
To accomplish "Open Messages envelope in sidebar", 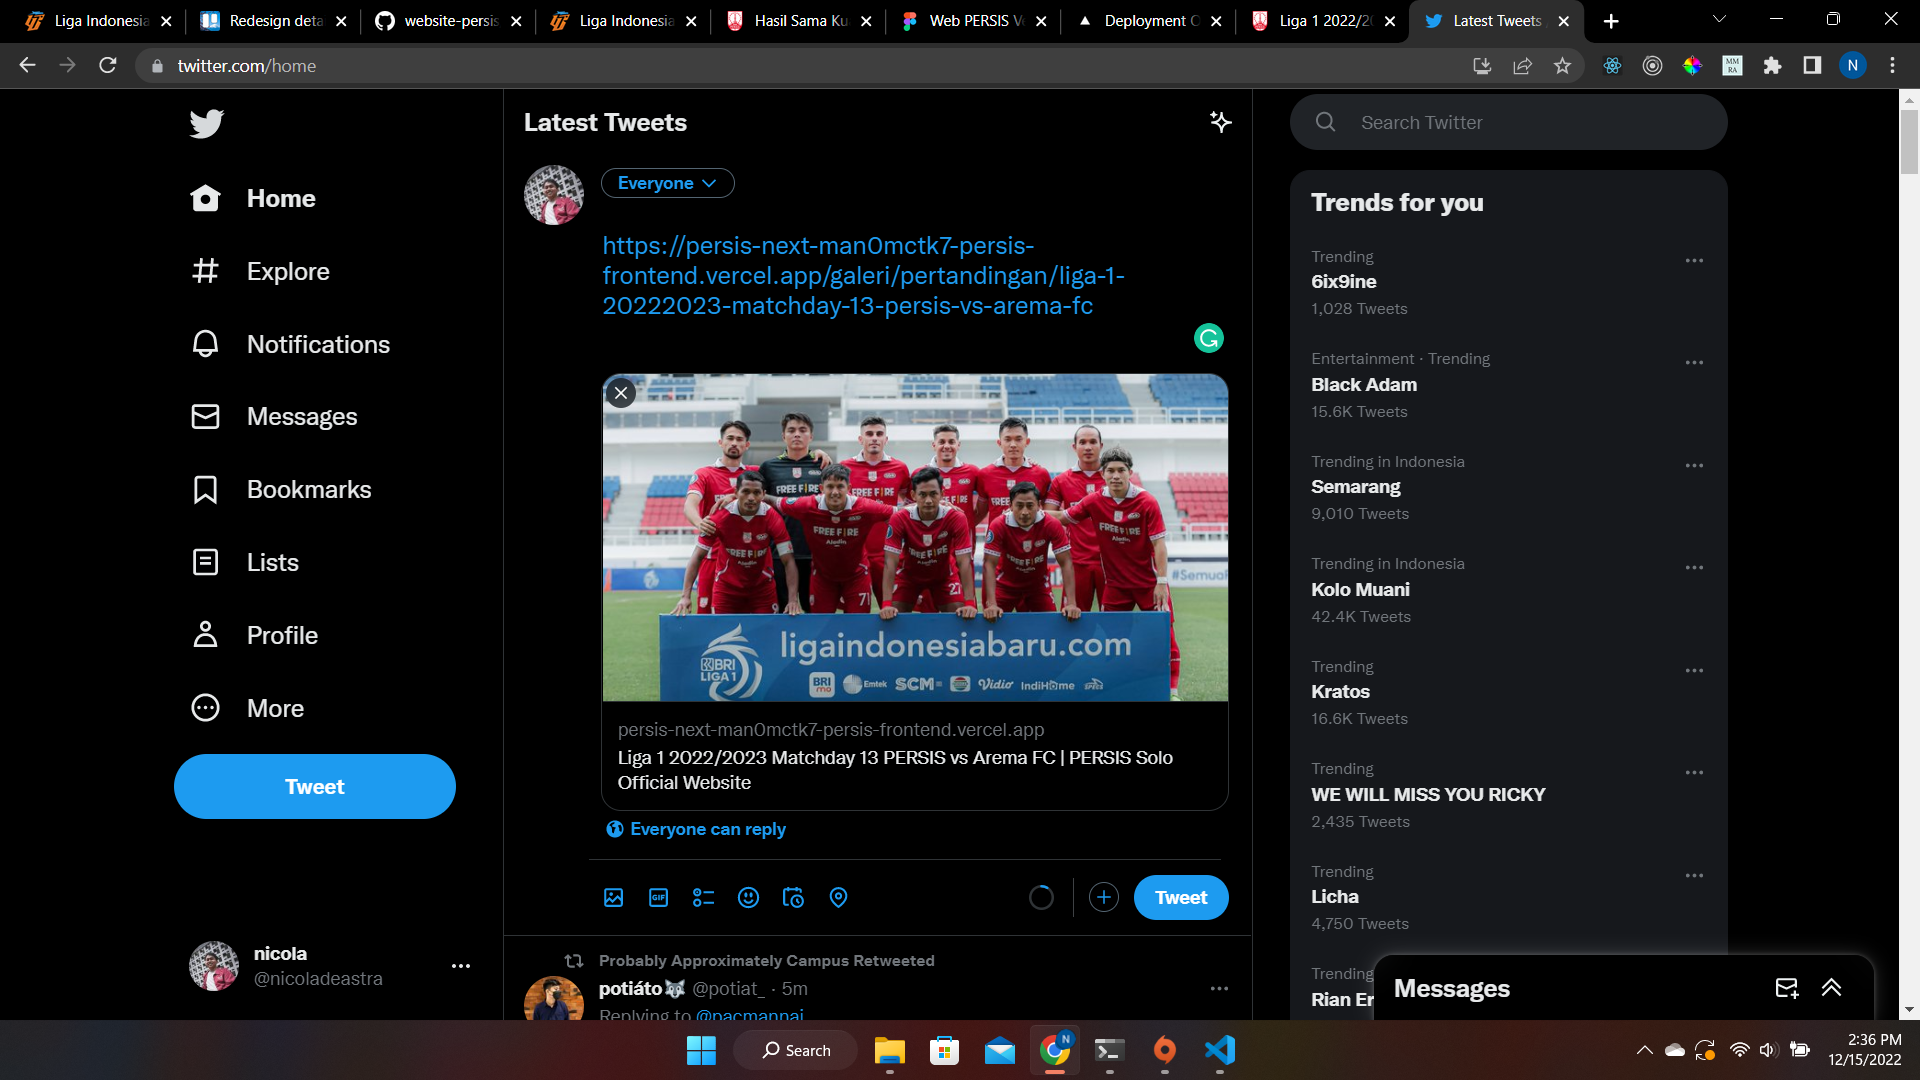I will pos(205,417).
